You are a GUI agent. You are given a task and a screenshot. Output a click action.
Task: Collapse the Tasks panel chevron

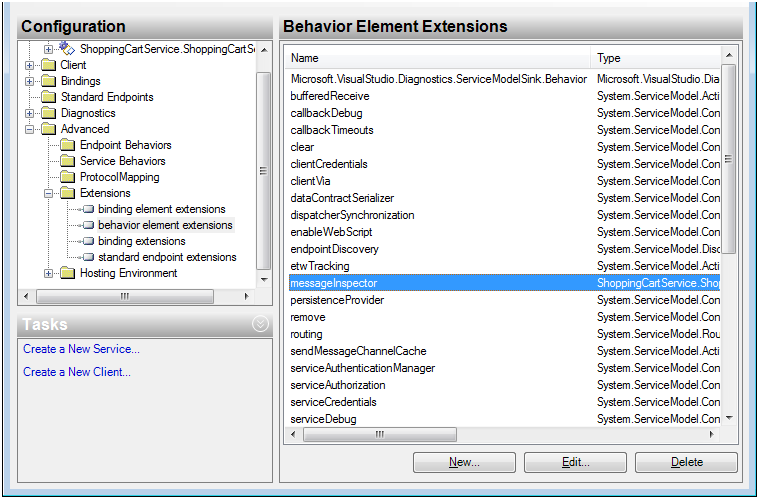260,324
